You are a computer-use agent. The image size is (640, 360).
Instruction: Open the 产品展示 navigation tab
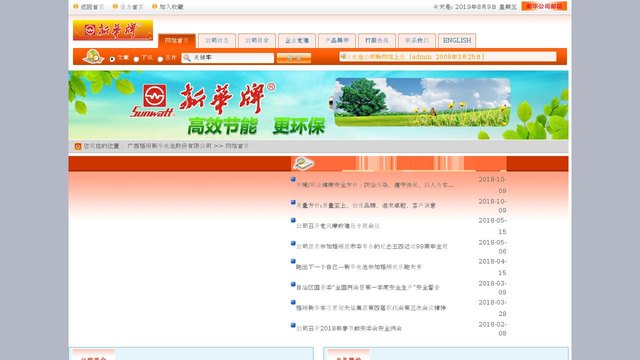(337, 40)
